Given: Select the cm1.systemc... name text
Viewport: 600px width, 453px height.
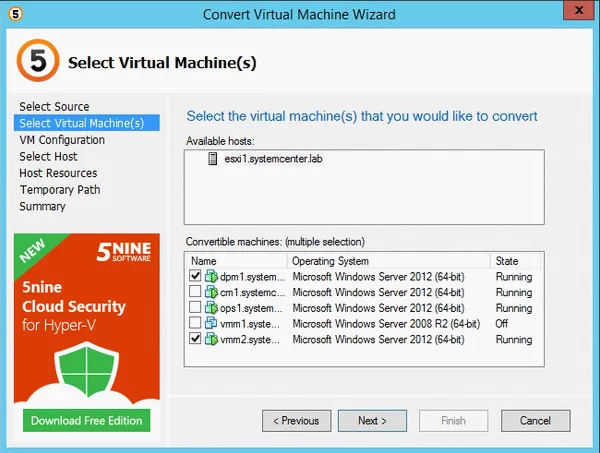Looking at the screenshot, I should point(252,292).
